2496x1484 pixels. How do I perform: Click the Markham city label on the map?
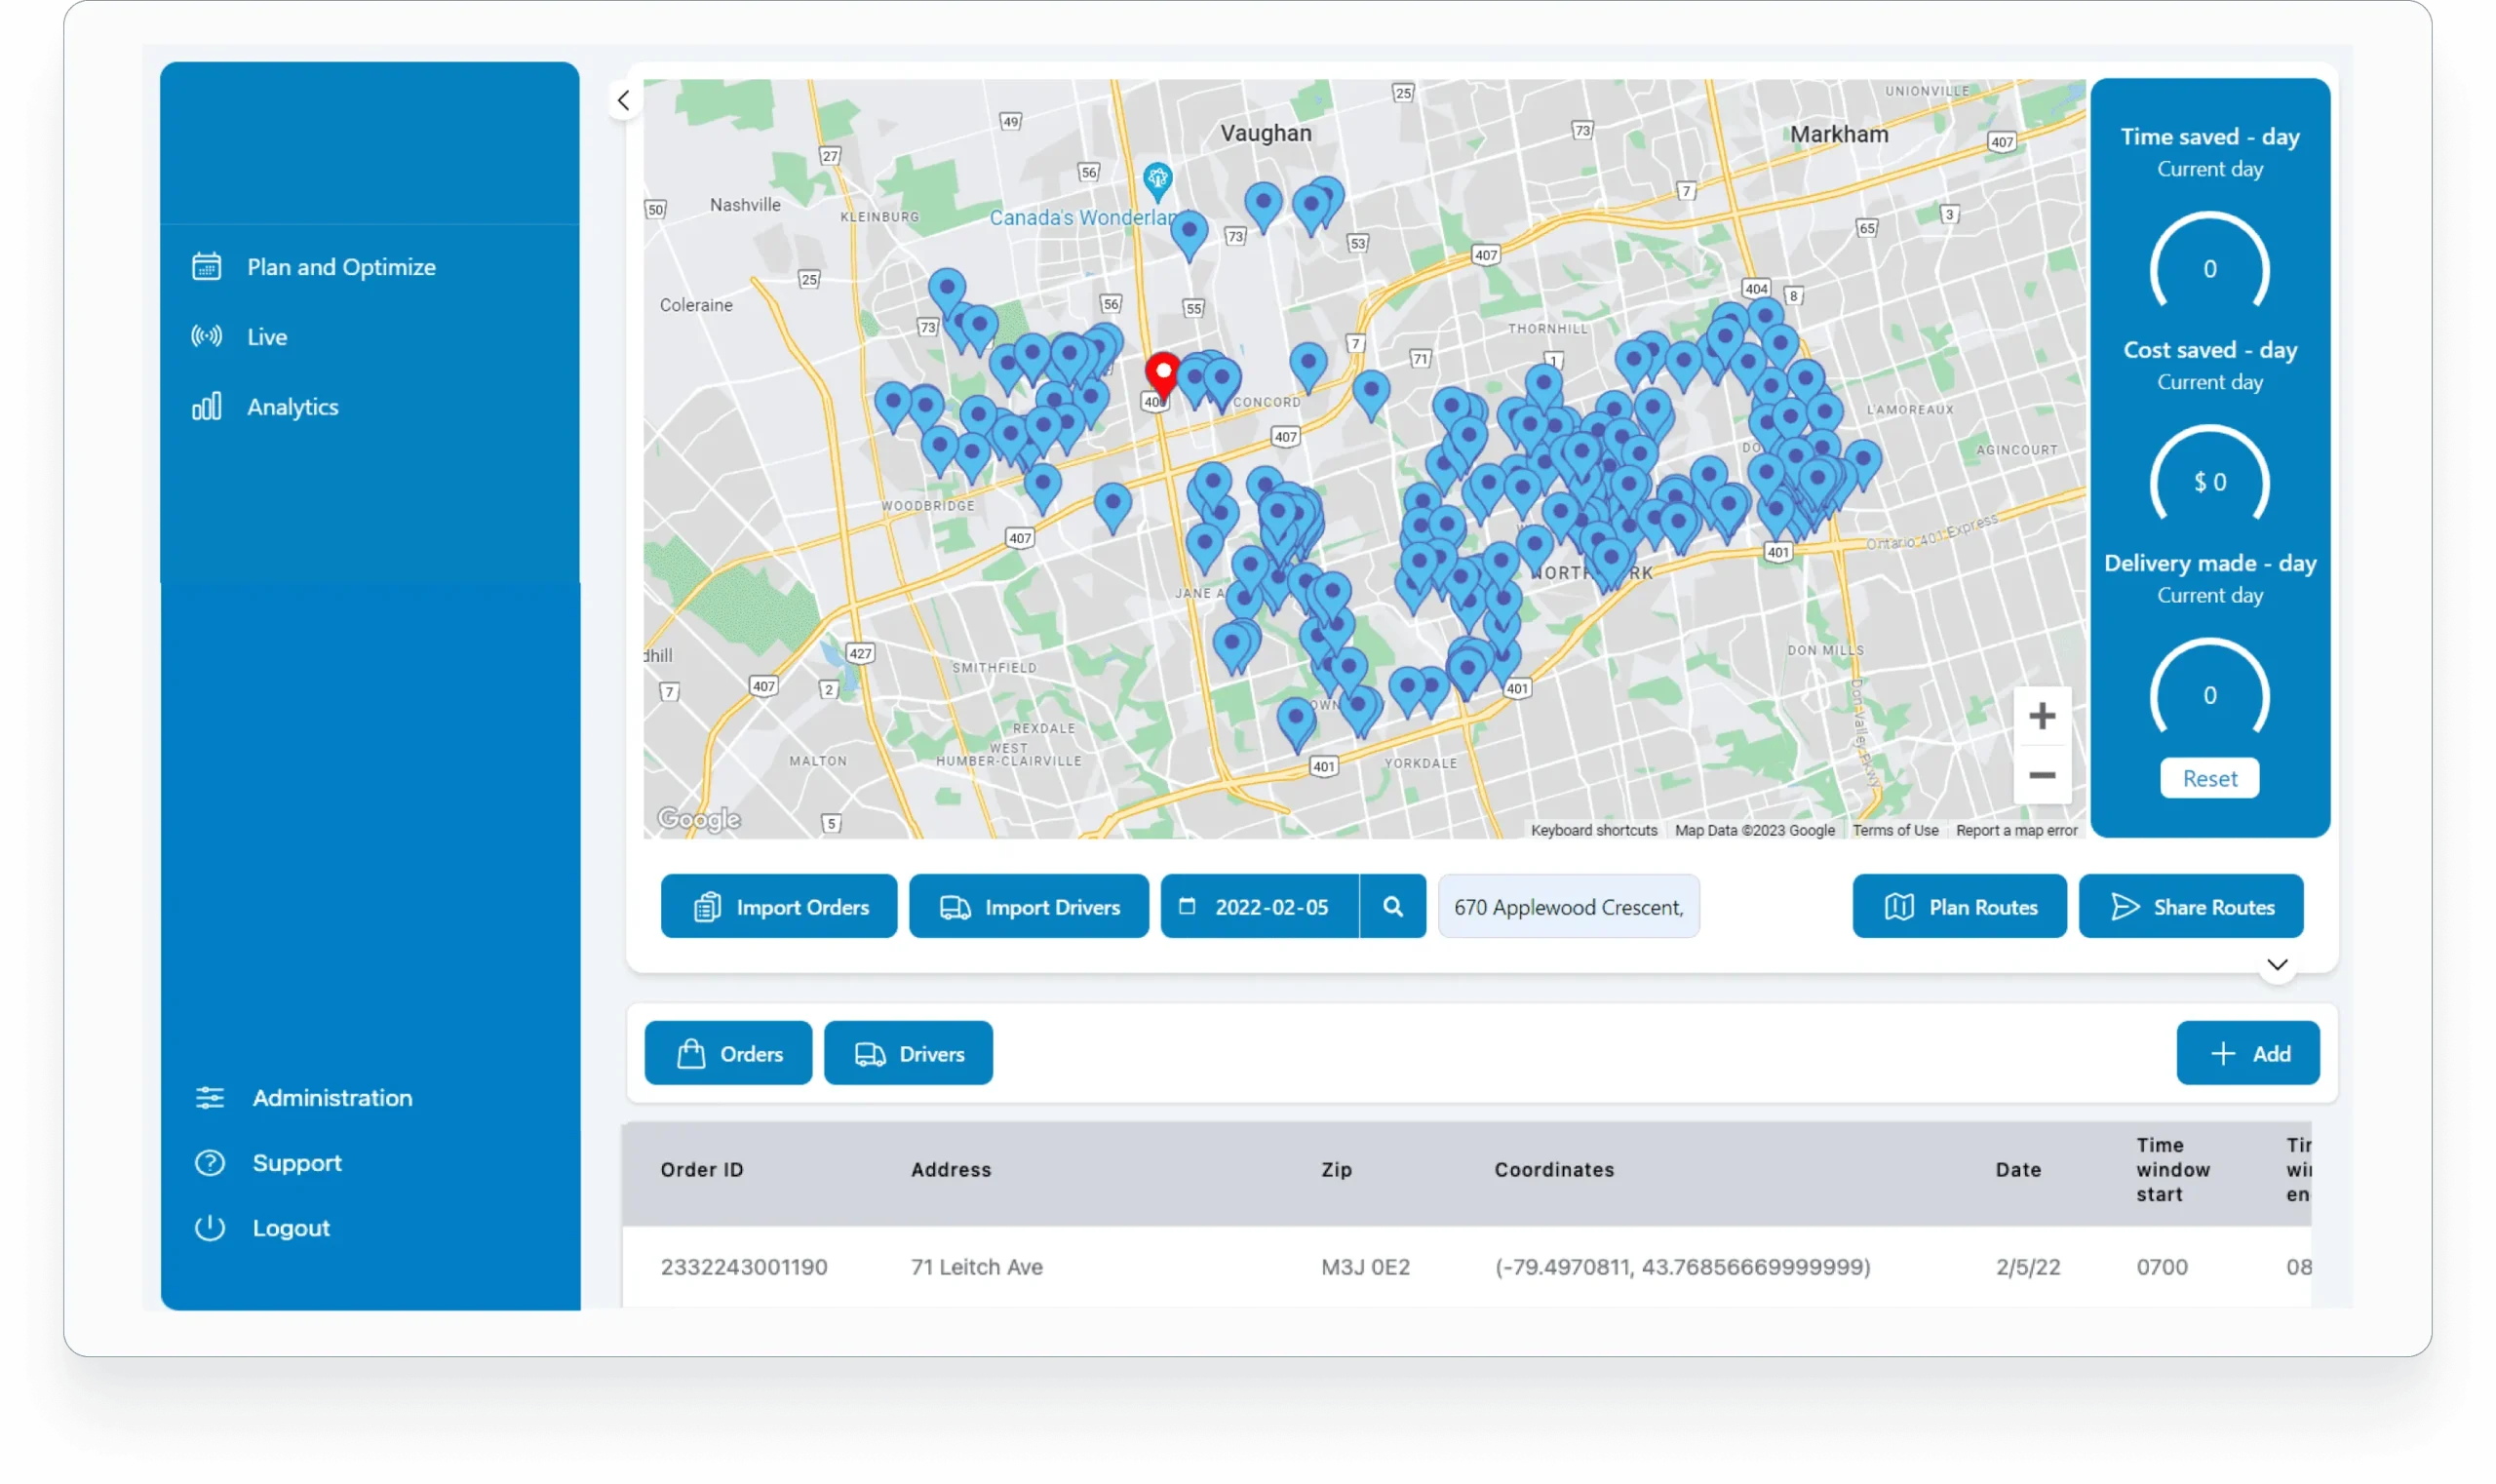click(1837, 134)
